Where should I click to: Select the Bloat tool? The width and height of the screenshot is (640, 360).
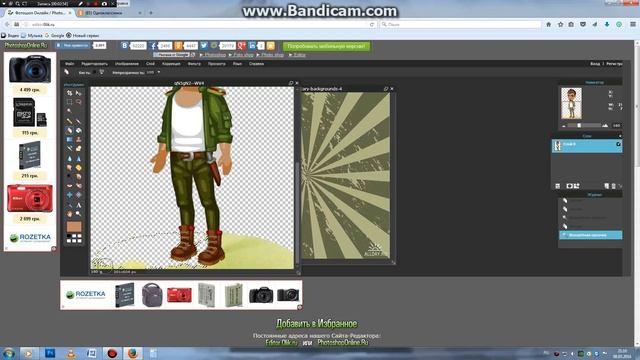pos(69,195)
